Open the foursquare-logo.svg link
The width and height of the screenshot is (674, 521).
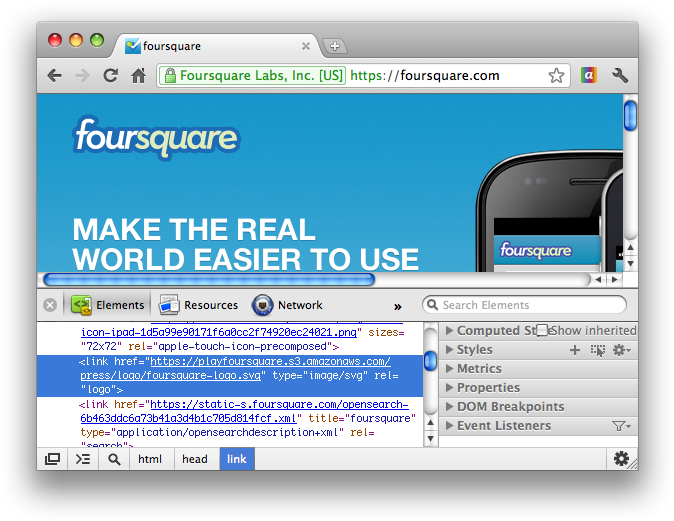[235, 368]
